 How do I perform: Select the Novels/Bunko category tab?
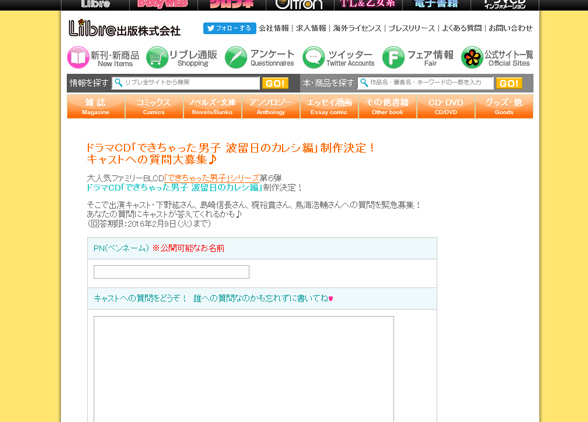pyautogui.click(x=212, y=107)
